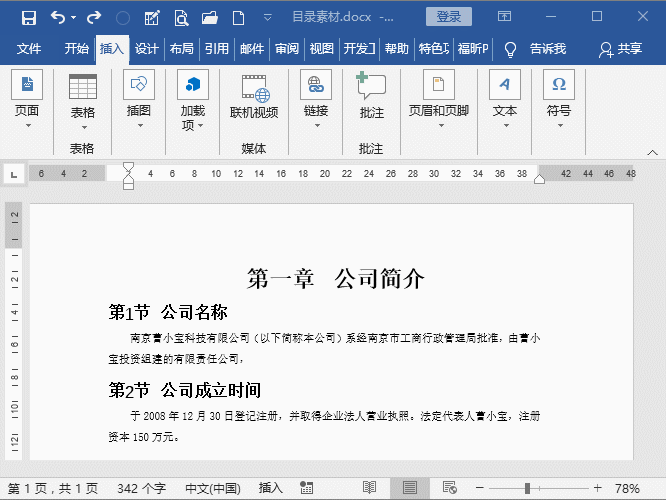Click the macro recording status icon
The width and height of the screenshot is (666, 500).
306,488
